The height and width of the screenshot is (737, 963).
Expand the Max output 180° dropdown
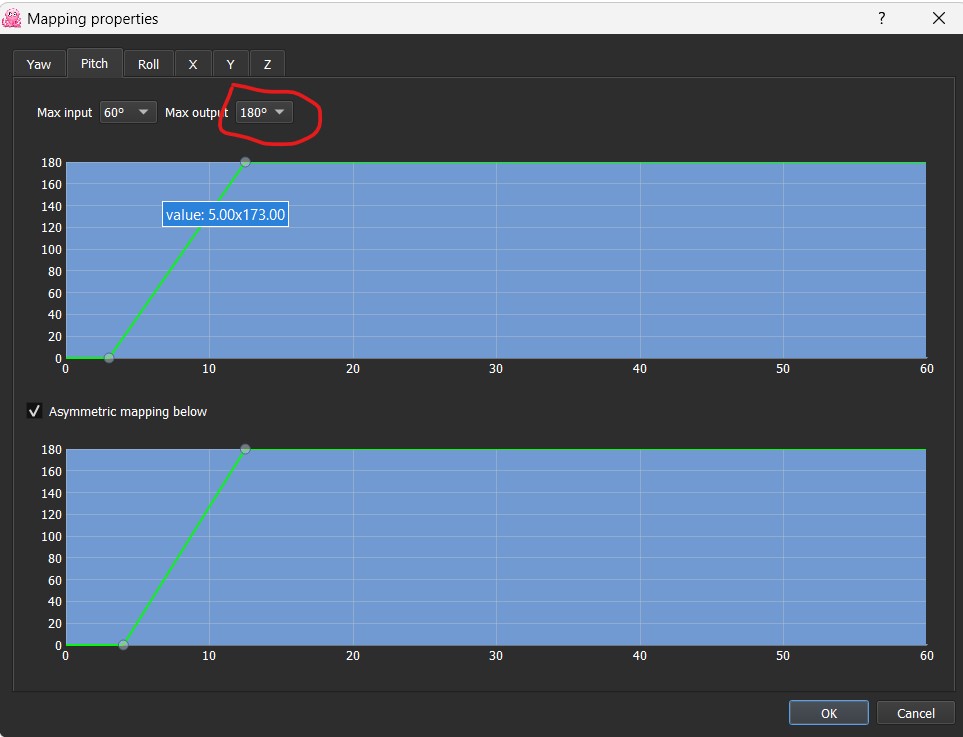pyautogui.click(x=264, y=112)
